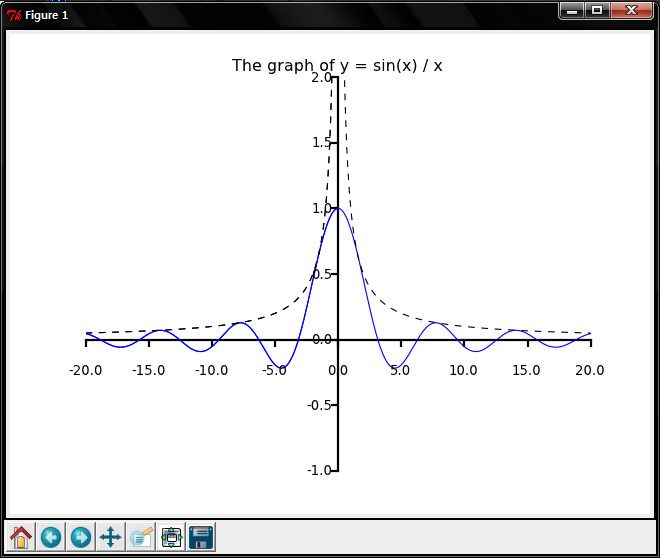Minimize the Figure 1 window
The height and width of the screenshot is (558, 660).
click(572, 11)
